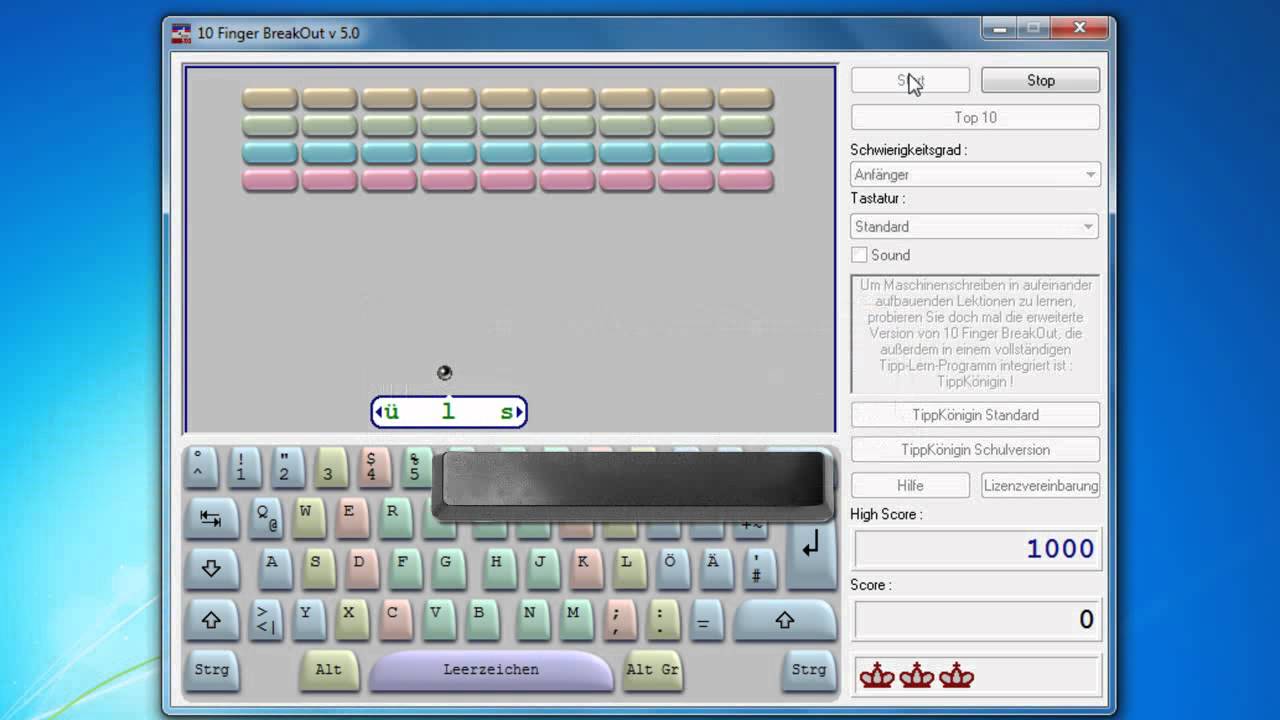The image size is (1280, 720).
Task: Click the black ball above the paddle
Action: tap(445, 373)
